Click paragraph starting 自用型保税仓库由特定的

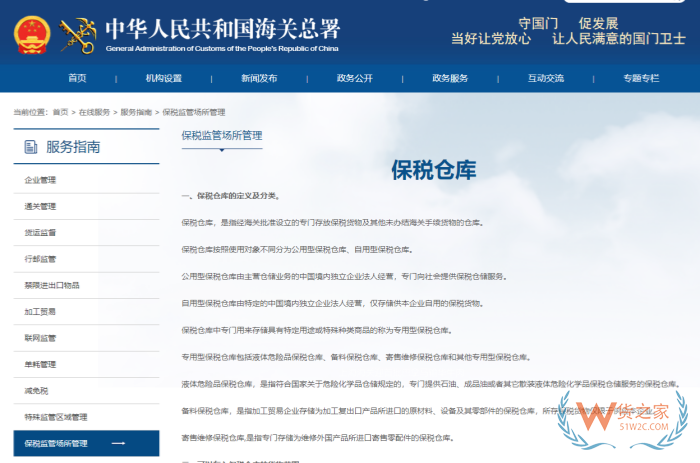point(333,303)
